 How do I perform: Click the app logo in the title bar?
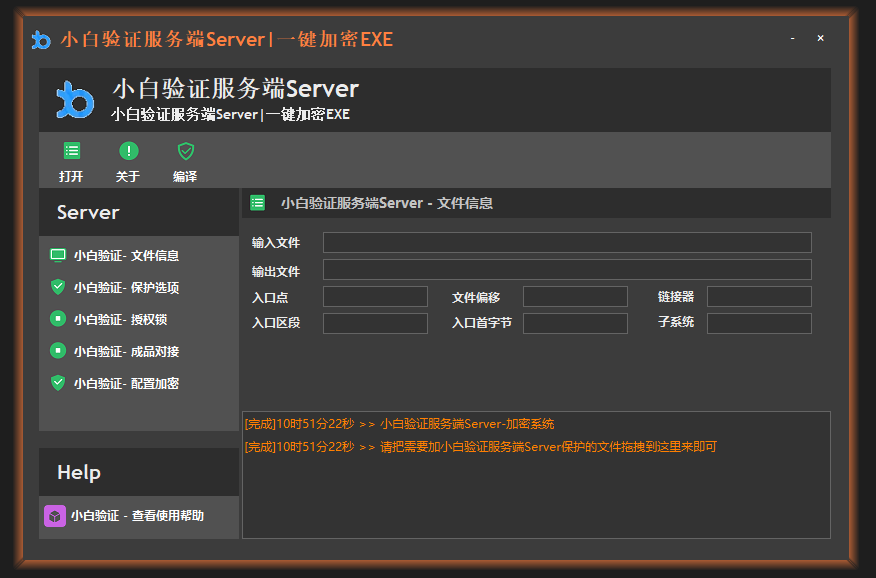point(40,38)
